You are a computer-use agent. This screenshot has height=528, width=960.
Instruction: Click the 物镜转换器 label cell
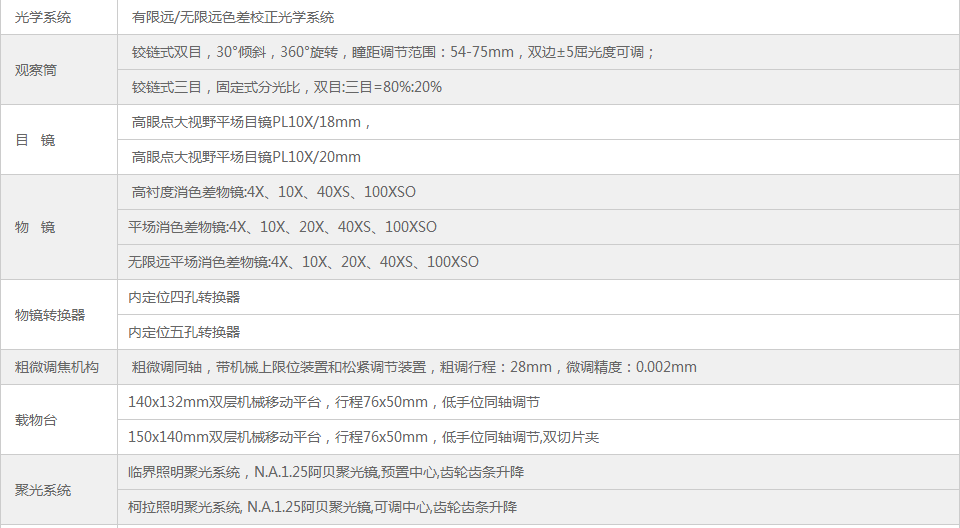click(x=50, y=315)
